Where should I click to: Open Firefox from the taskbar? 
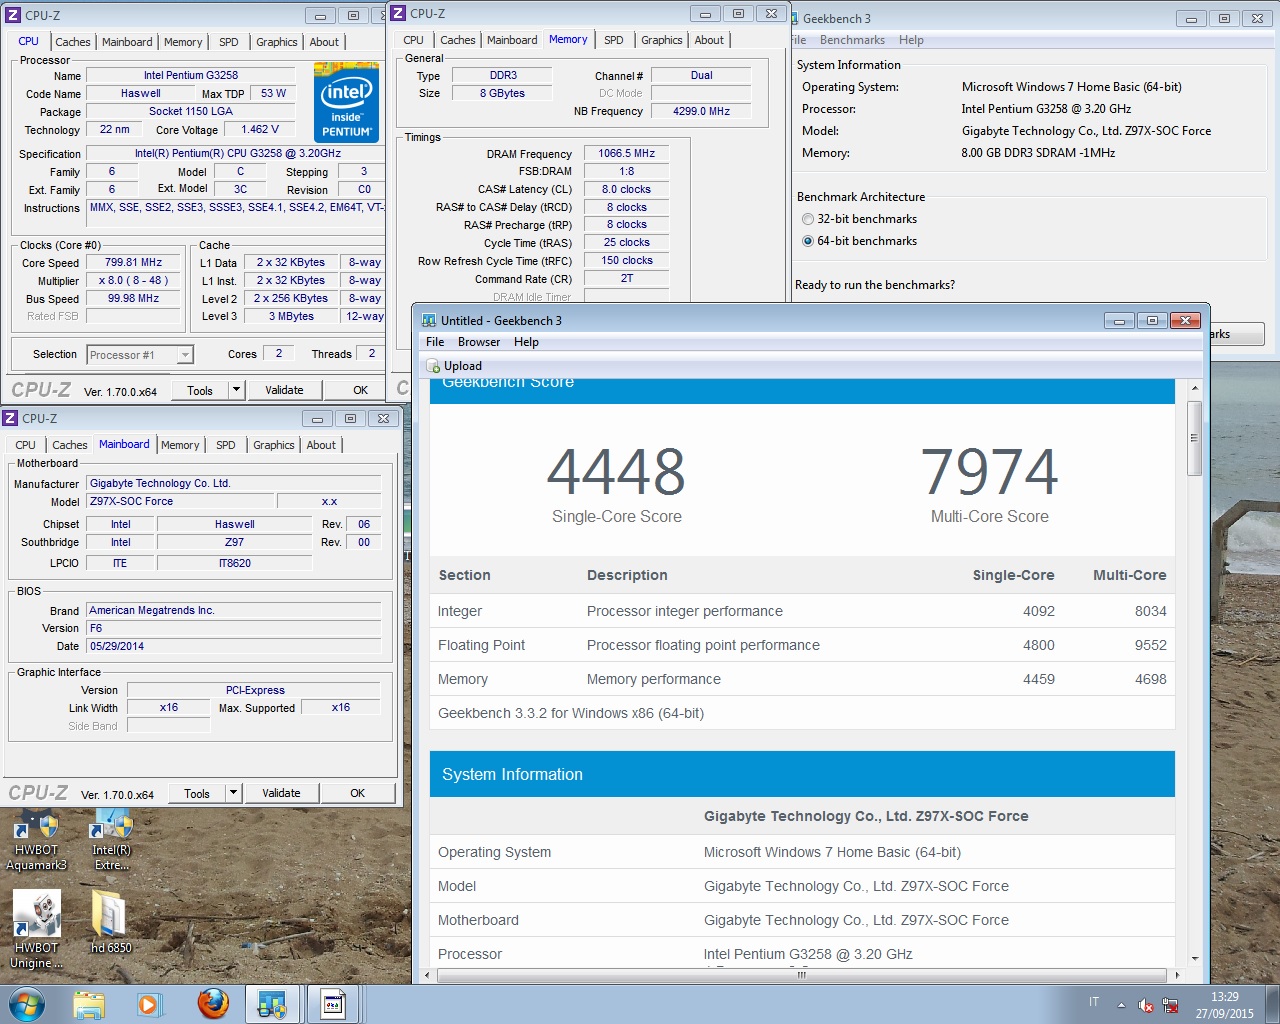click(212, 1004)
